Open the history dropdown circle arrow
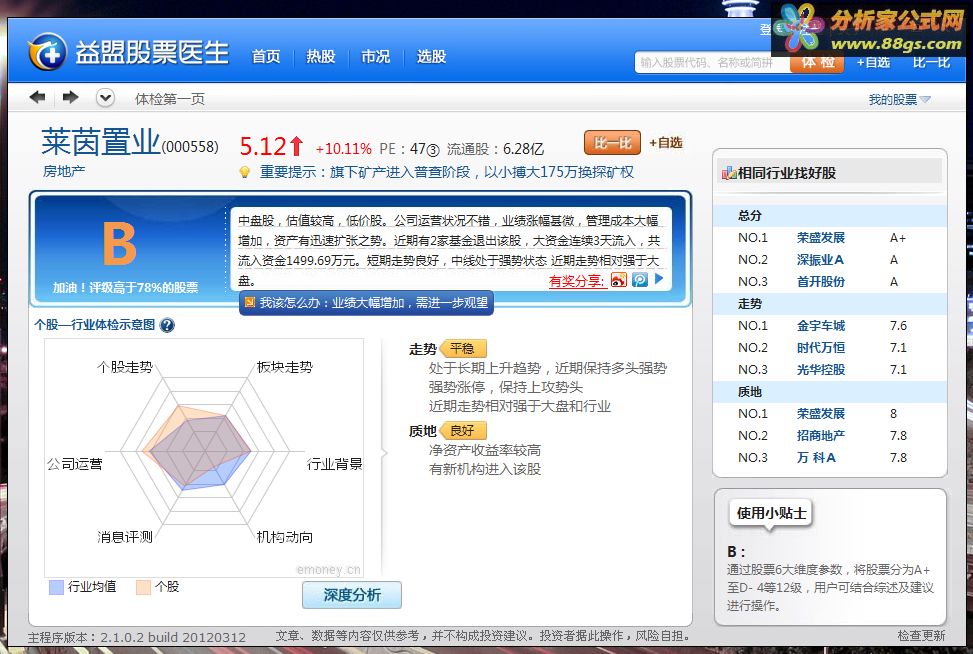Screen dimensions: 973x654 point(105,98)
